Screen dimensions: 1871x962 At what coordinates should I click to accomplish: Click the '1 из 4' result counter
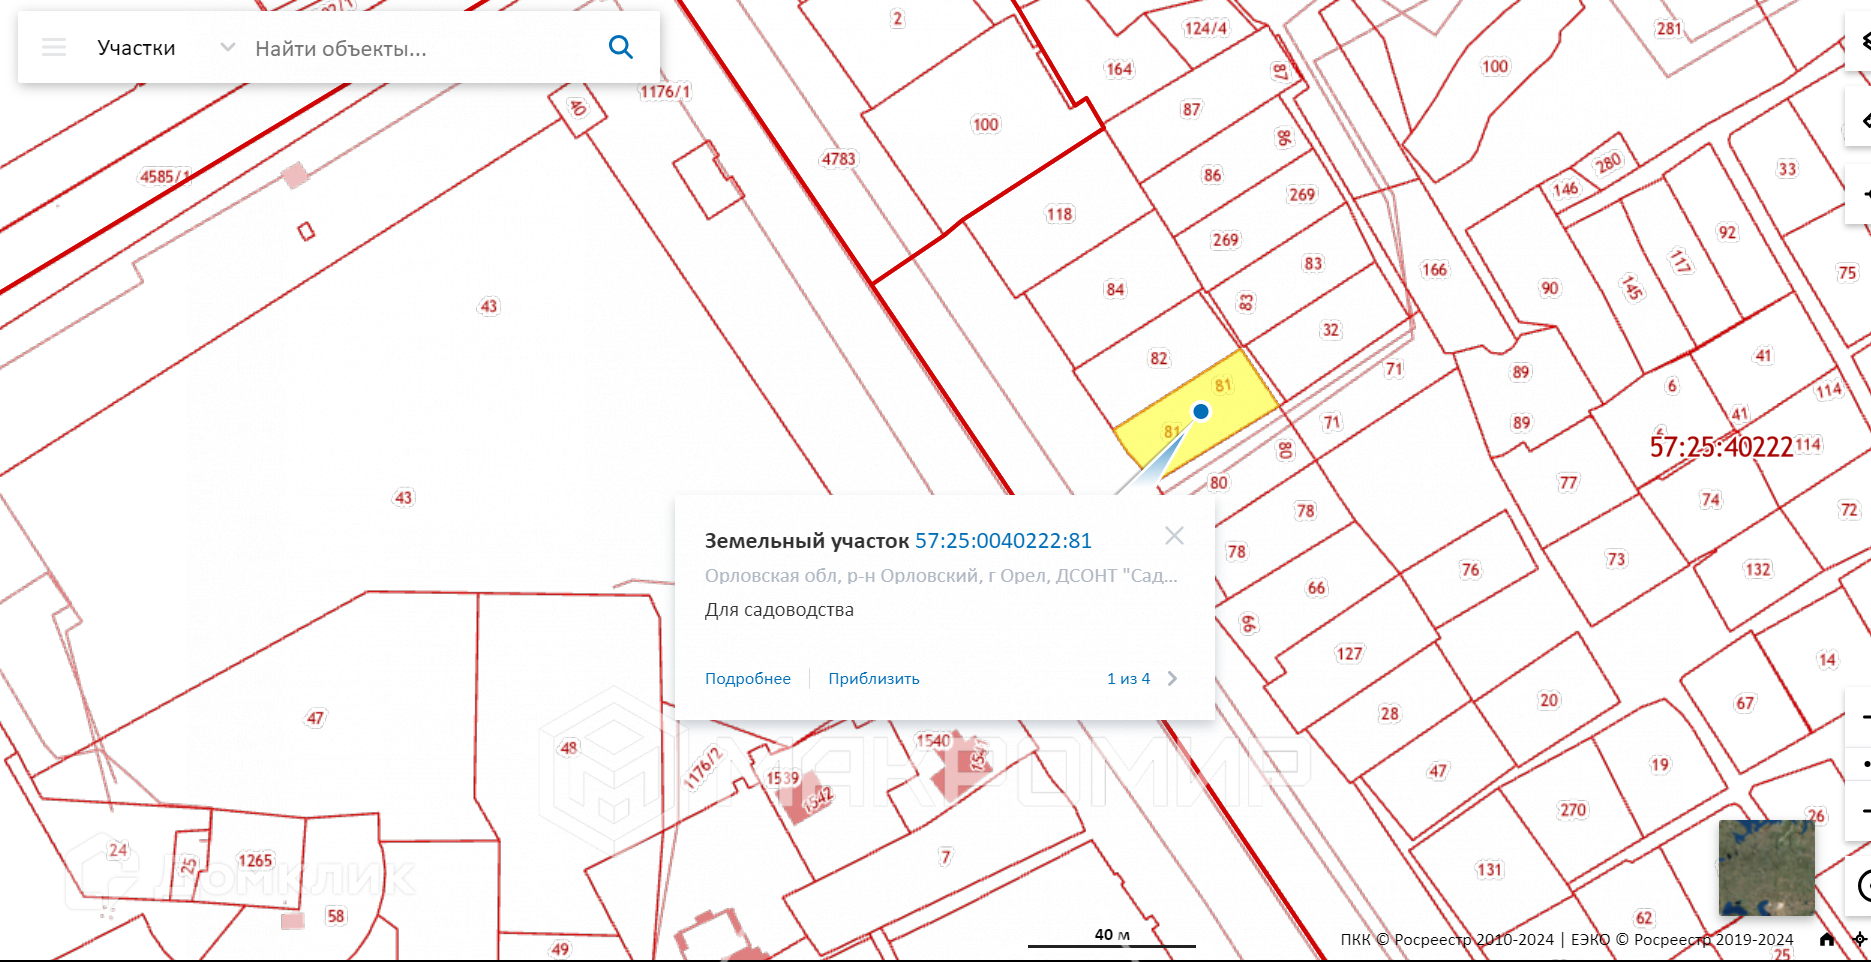click(x=1128, y=678)
